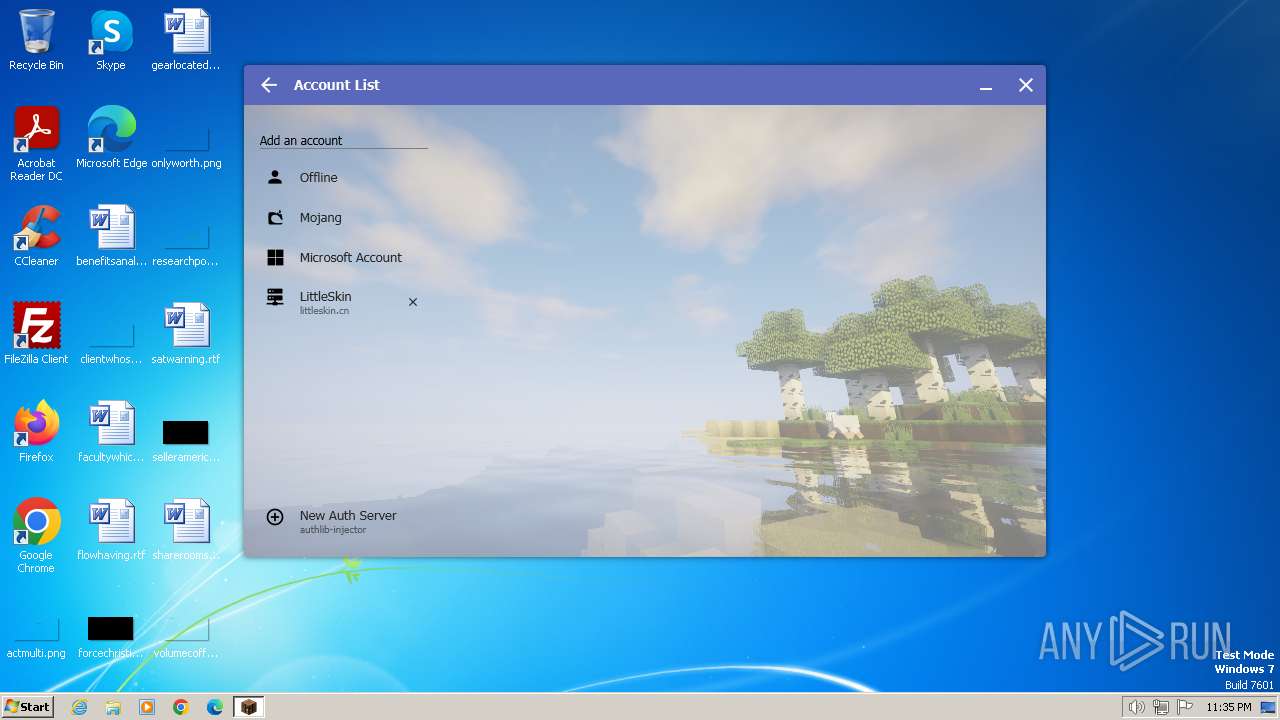Switch to the Minecraft launcher taskbar button
The image size is (1280, 720).
click(249, 707)
